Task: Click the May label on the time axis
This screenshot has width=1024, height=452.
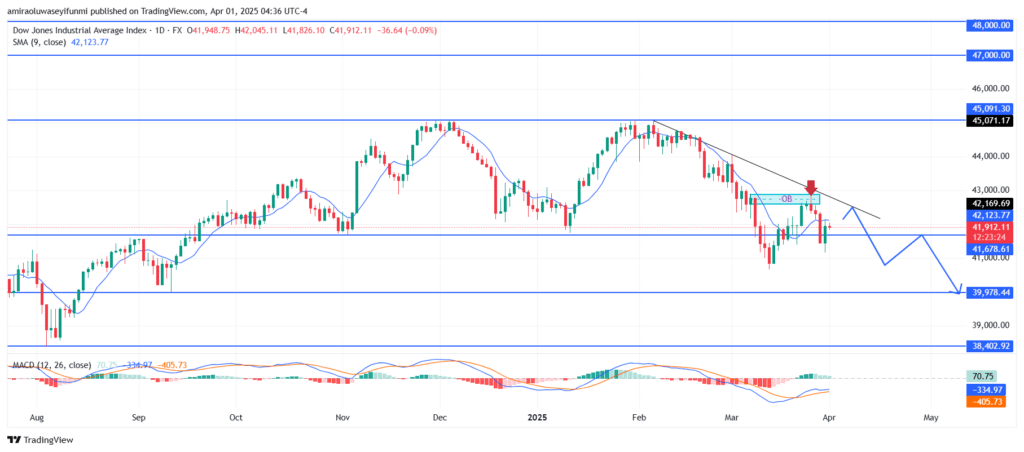Action: 931,417
